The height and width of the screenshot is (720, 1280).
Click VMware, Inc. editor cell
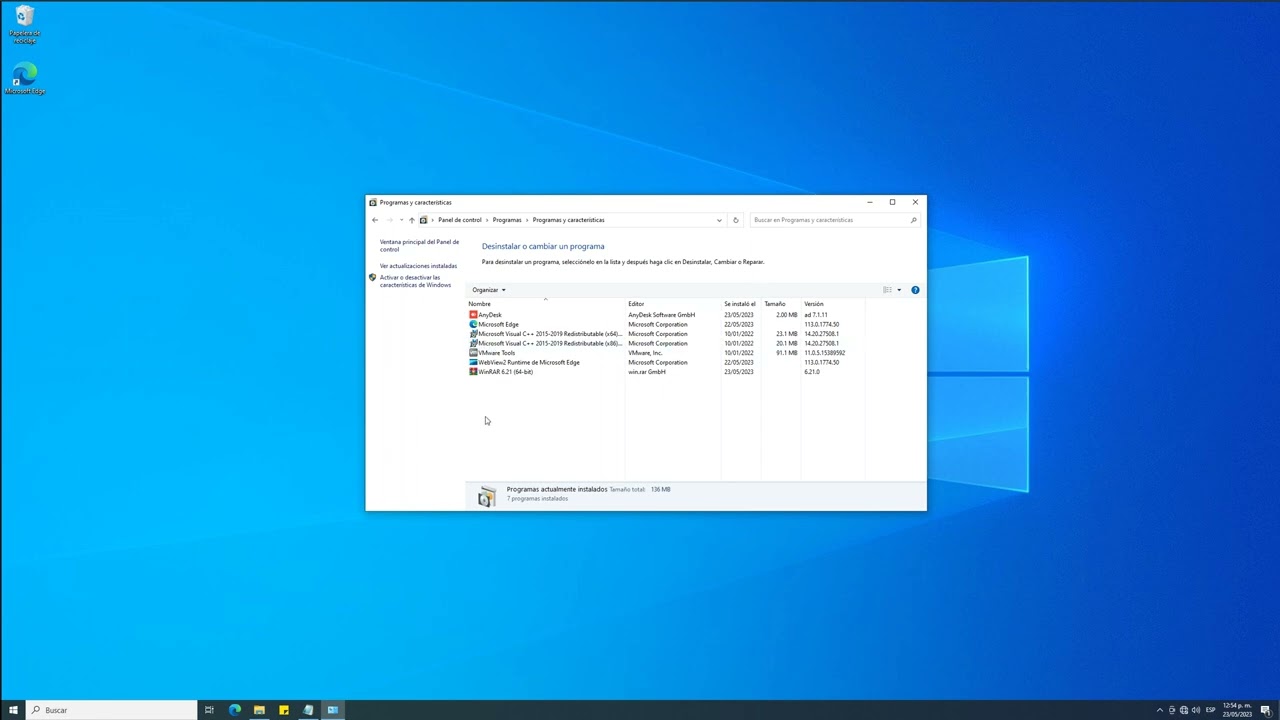click(x=645, y=353)
